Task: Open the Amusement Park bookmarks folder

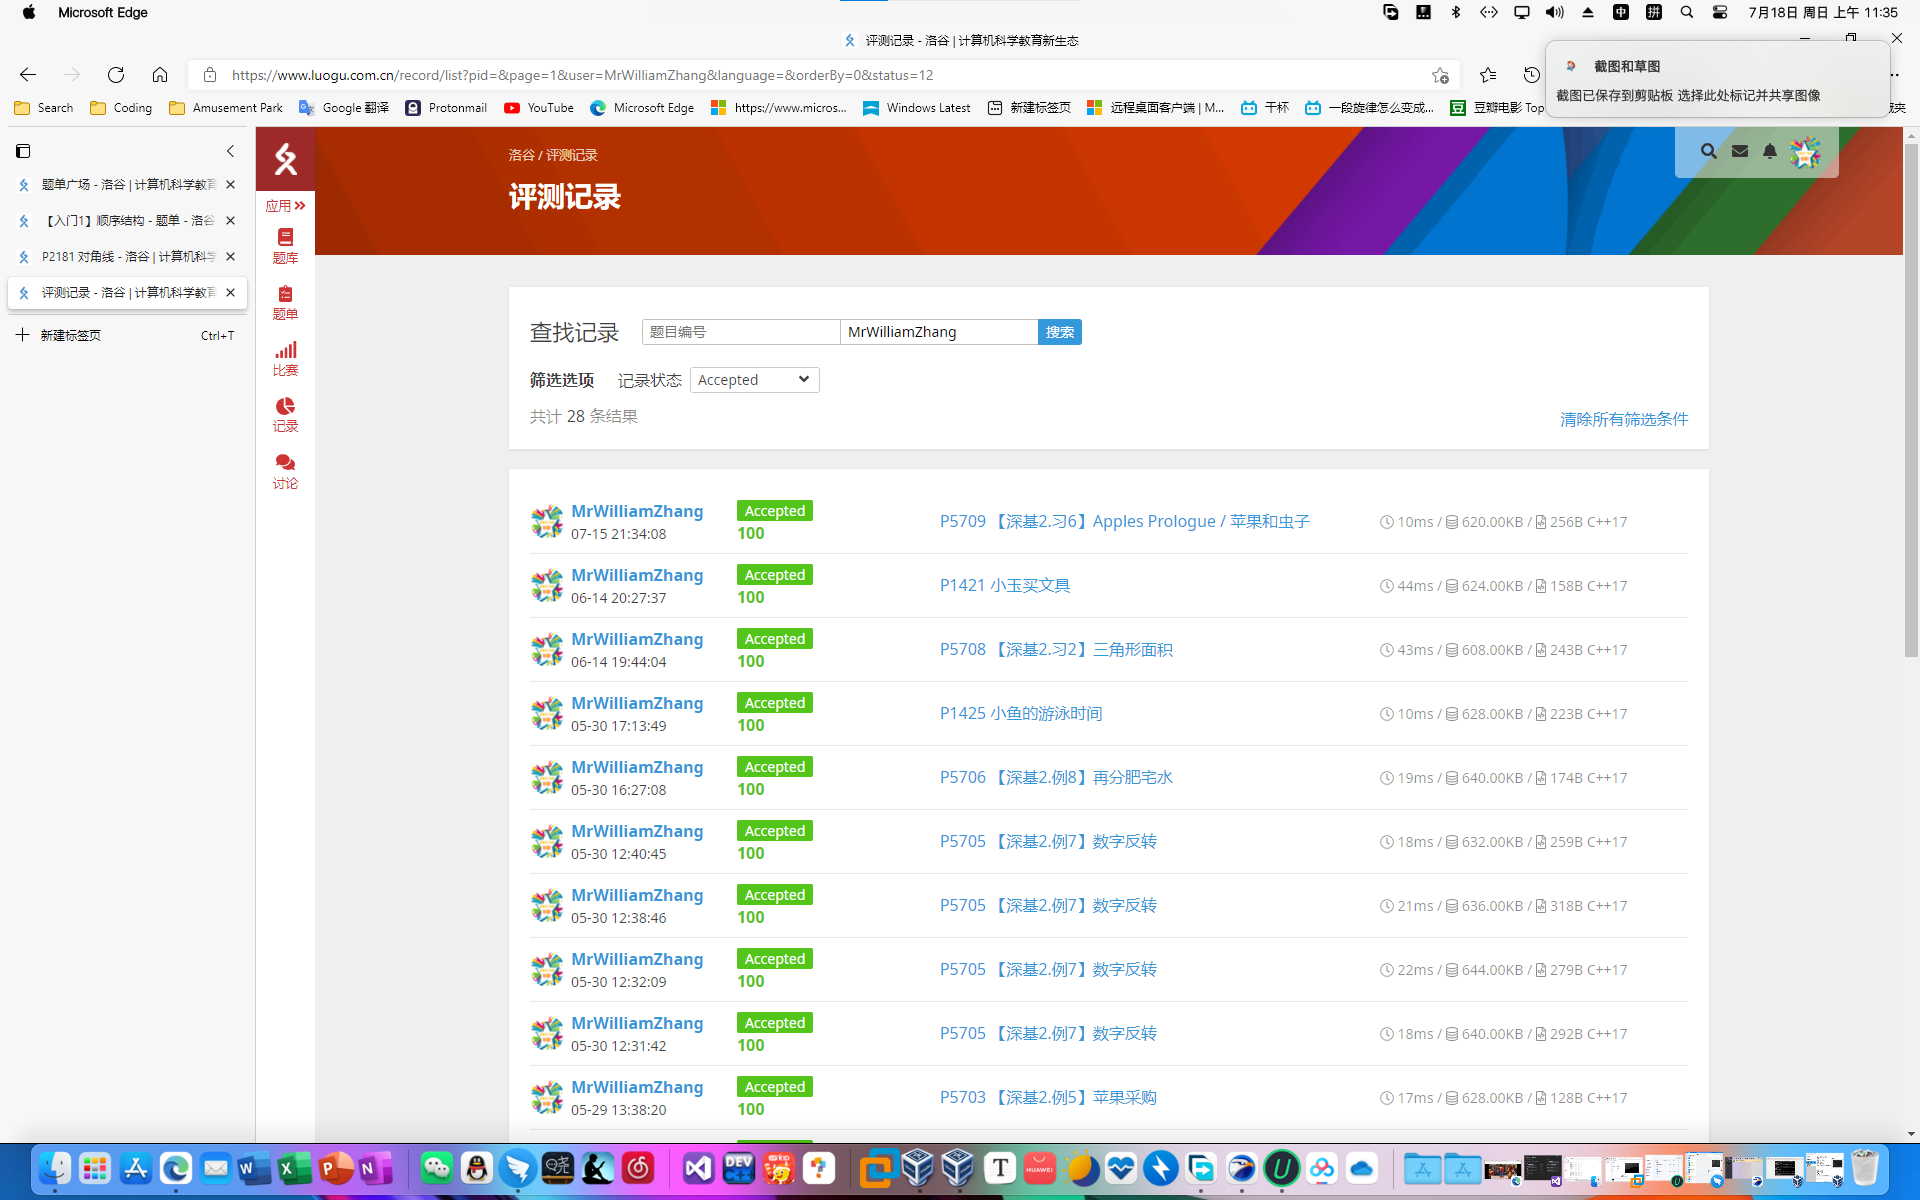Action: (226, 108)
